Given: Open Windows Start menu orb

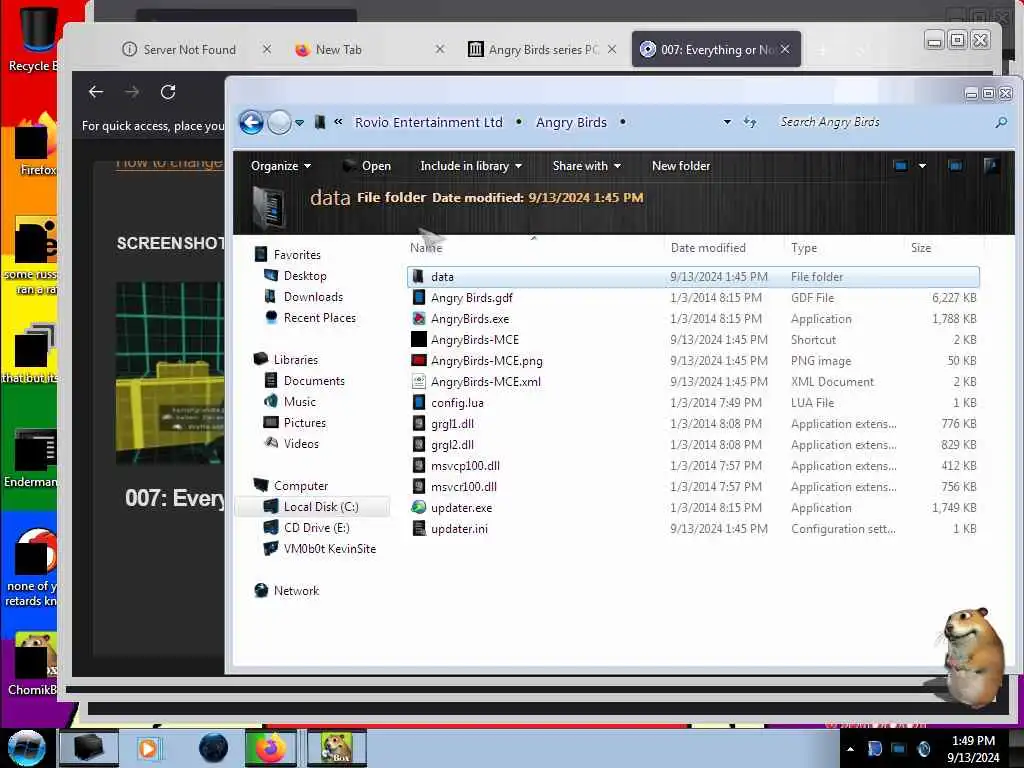Looking at the screenshot, I should click(27, 748).
